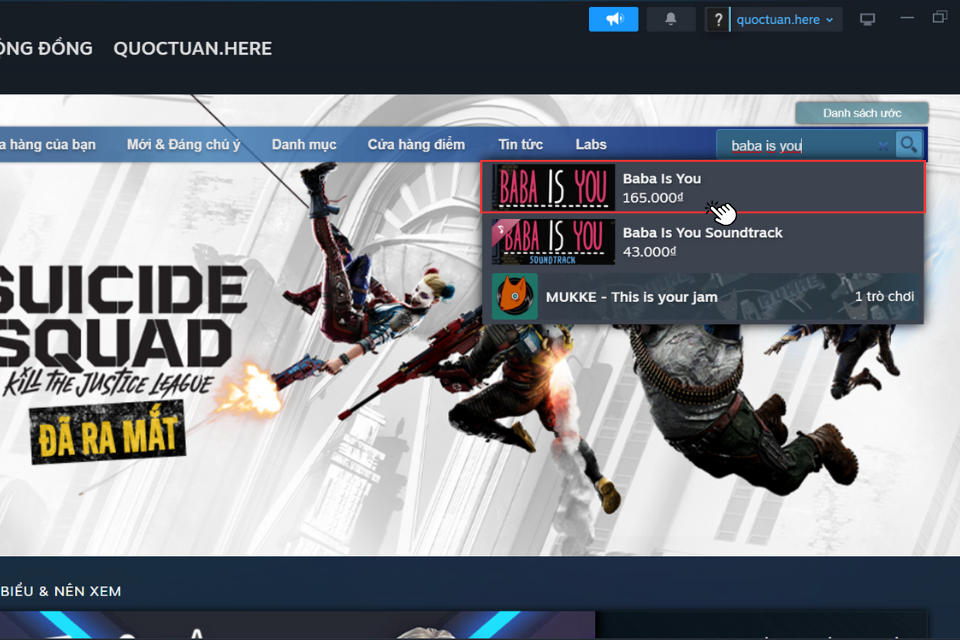
Task: Select MUKKE - This is your jam result
Action: pyautogui.click(x=703, y=297)
